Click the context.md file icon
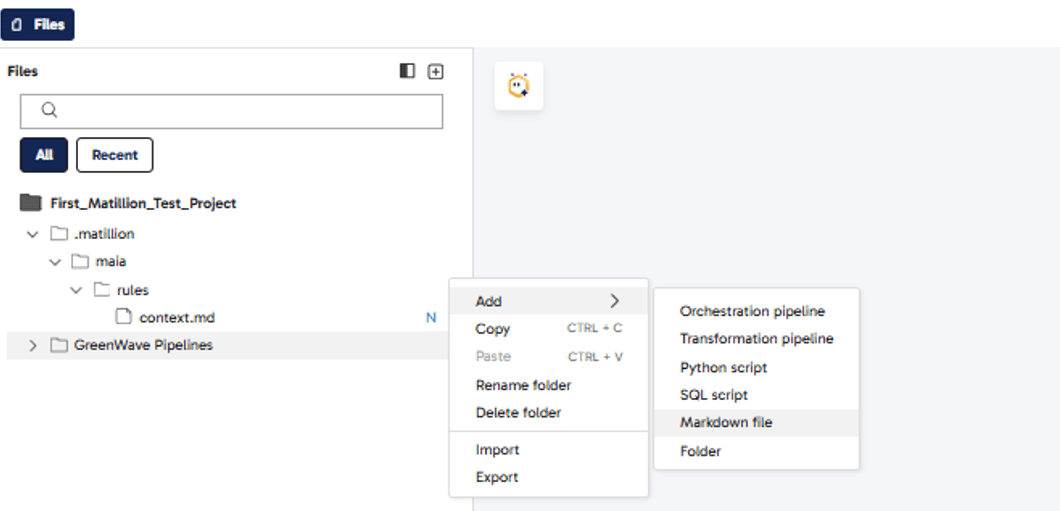 tap(123, 317)
